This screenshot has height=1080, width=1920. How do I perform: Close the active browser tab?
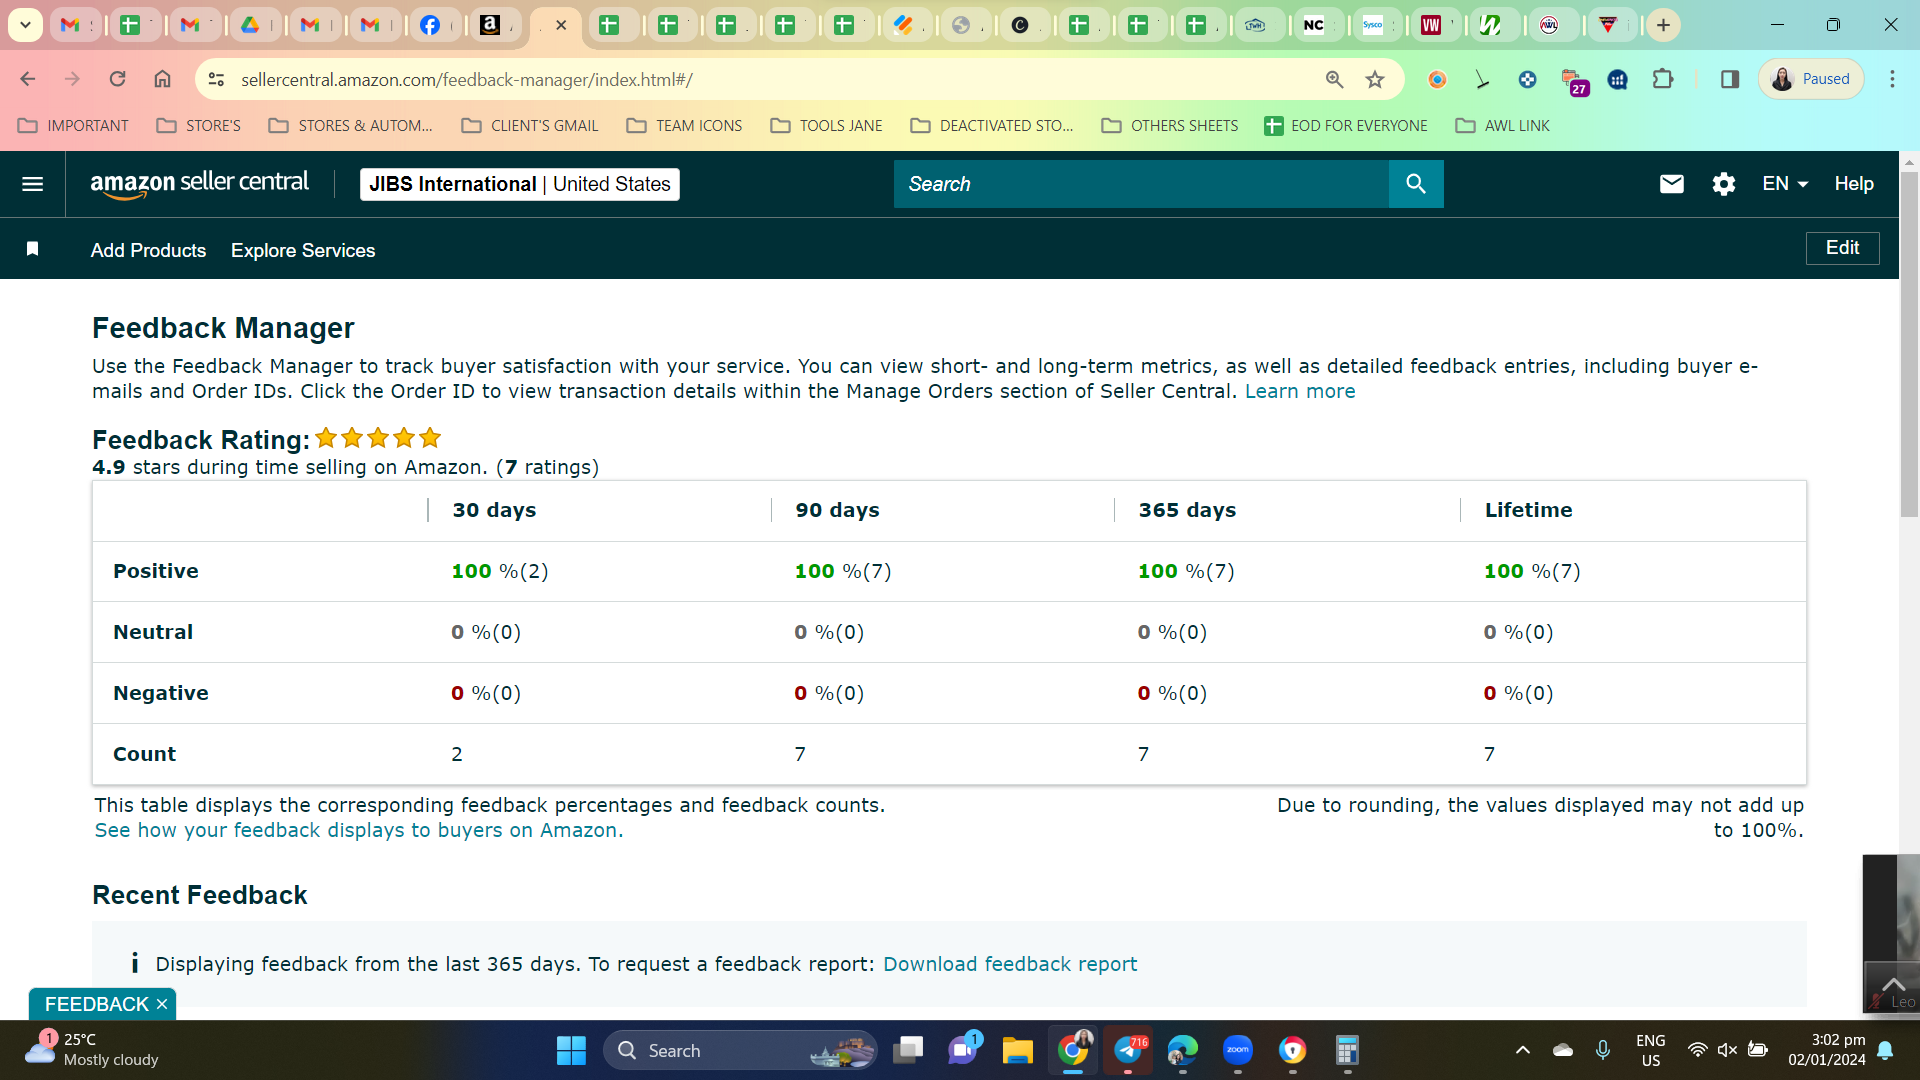tap(561, 25)
